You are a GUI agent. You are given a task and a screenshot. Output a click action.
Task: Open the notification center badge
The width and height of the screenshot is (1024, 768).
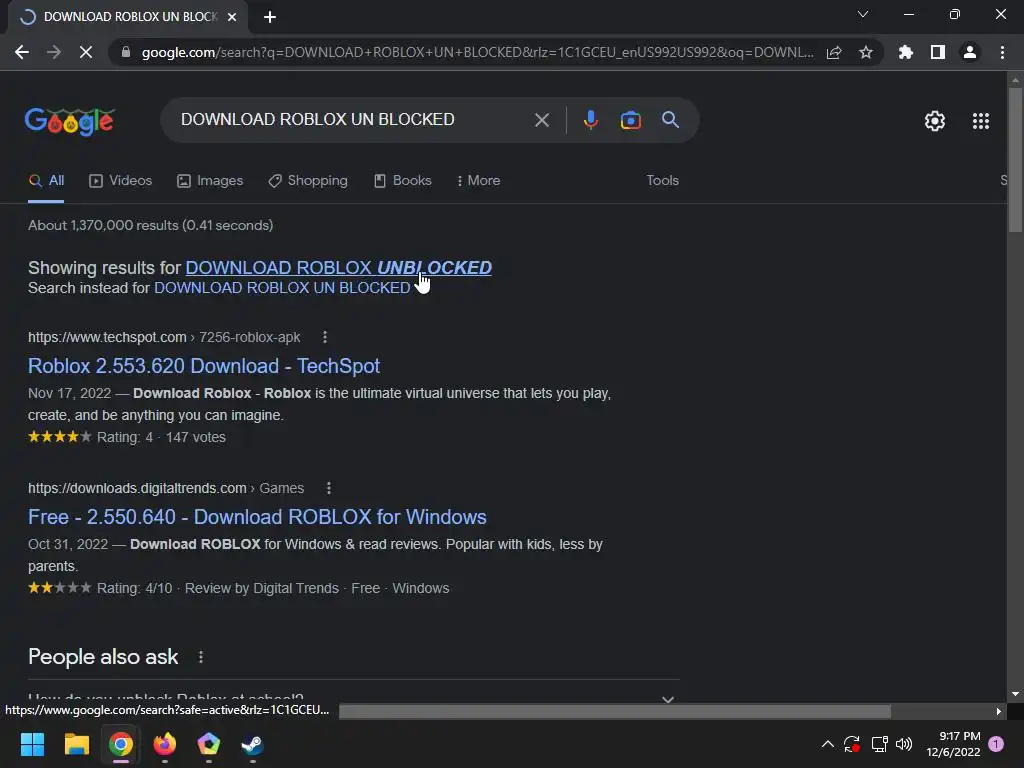coord(996,744)
